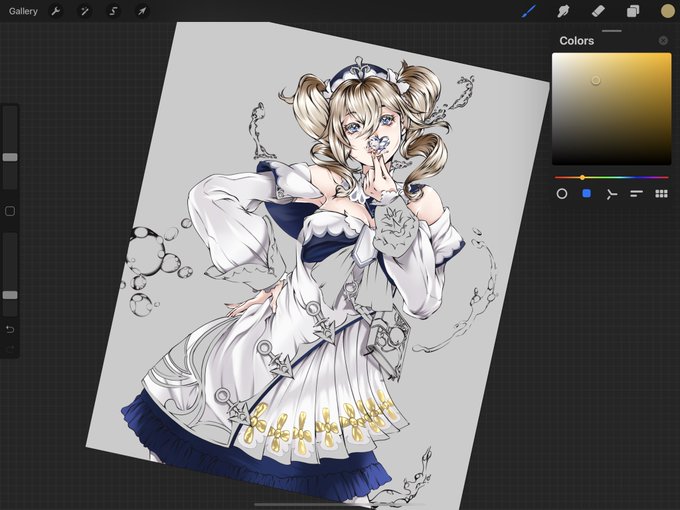
Task: Activate the Selection tool
Action: (x=113, y=11)
